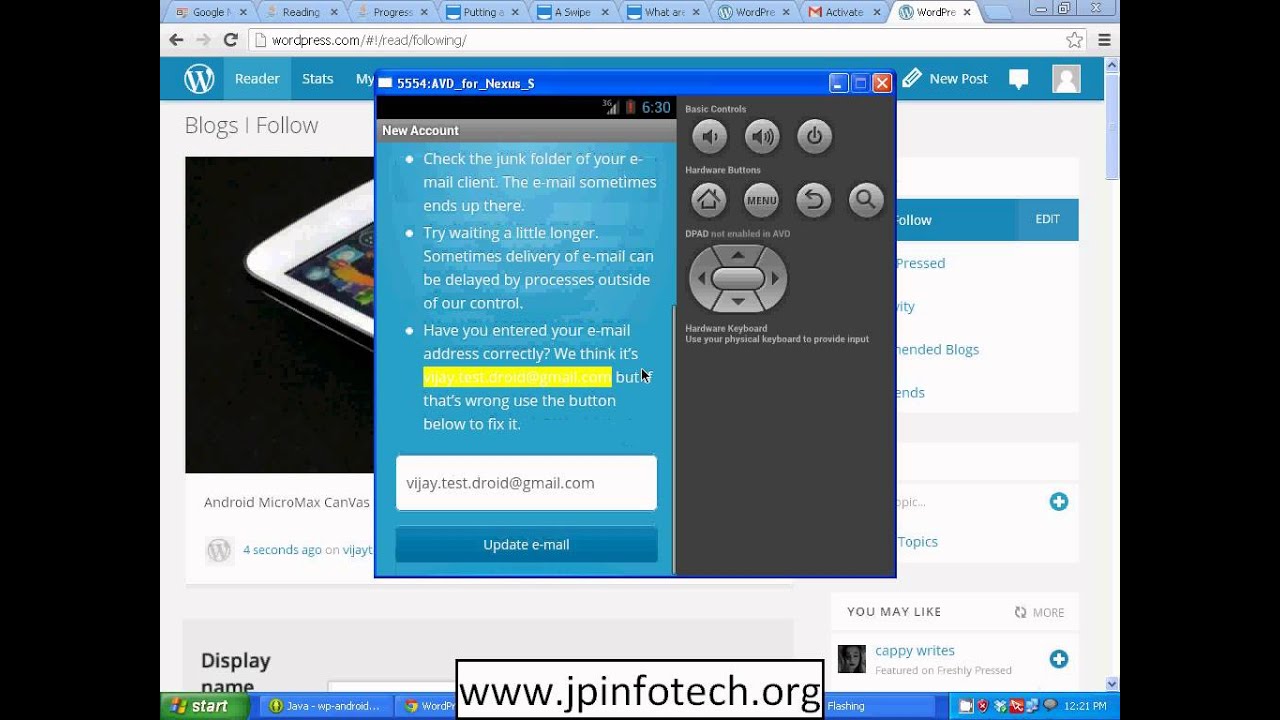Screen dimensions: 1280x720
Task: Open the cappy writes blog link
Action: 915,650
